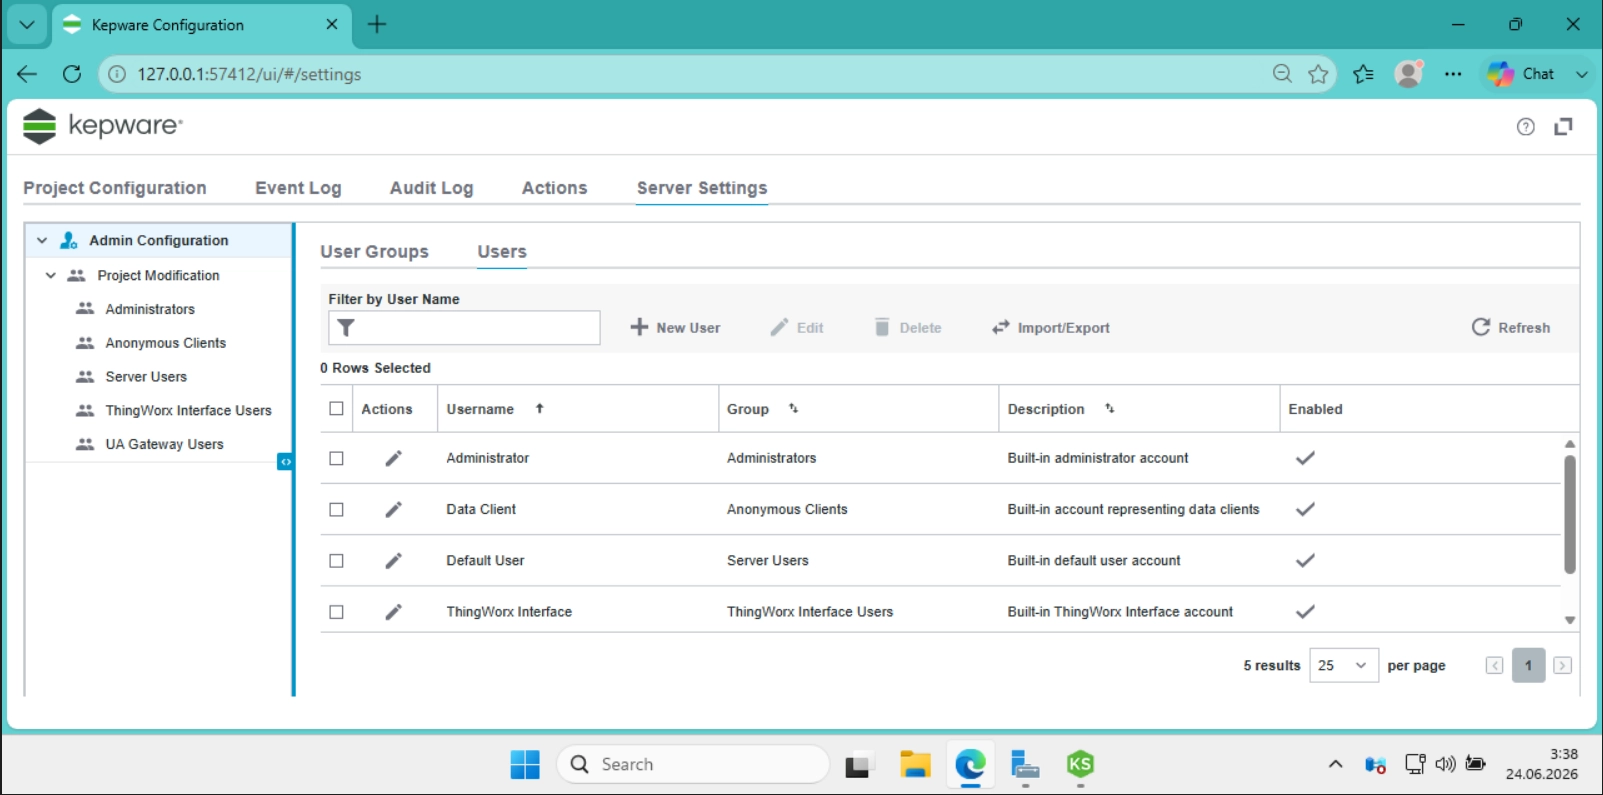Image resolution: width=1603 pixels, height=795 pixels.
Task: Edit the ThingWorx Interface user pencil icon
Action: coord(394,612)
